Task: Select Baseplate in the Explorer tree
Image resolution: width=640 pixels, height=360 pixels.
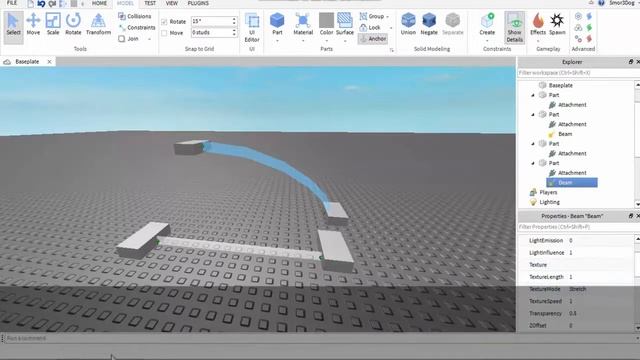Action: 560,85
